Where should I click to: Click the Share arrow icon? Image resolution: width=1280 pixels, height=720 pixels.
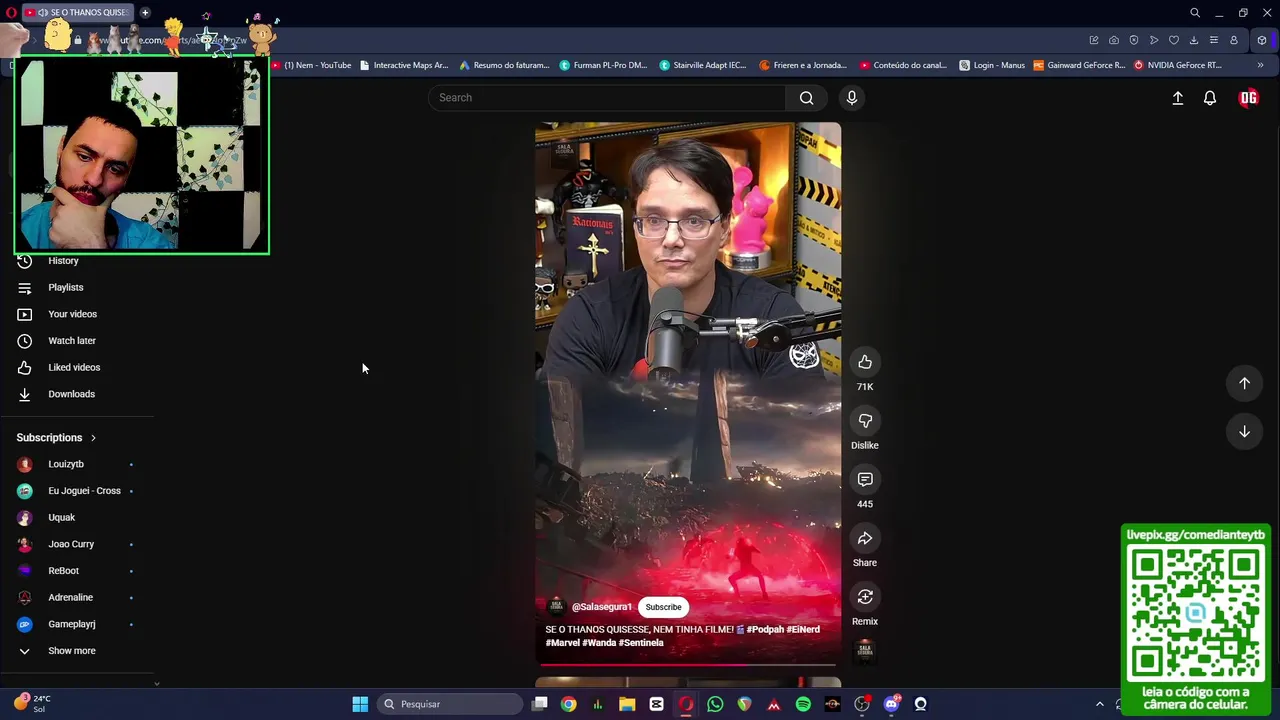(865, 538)
